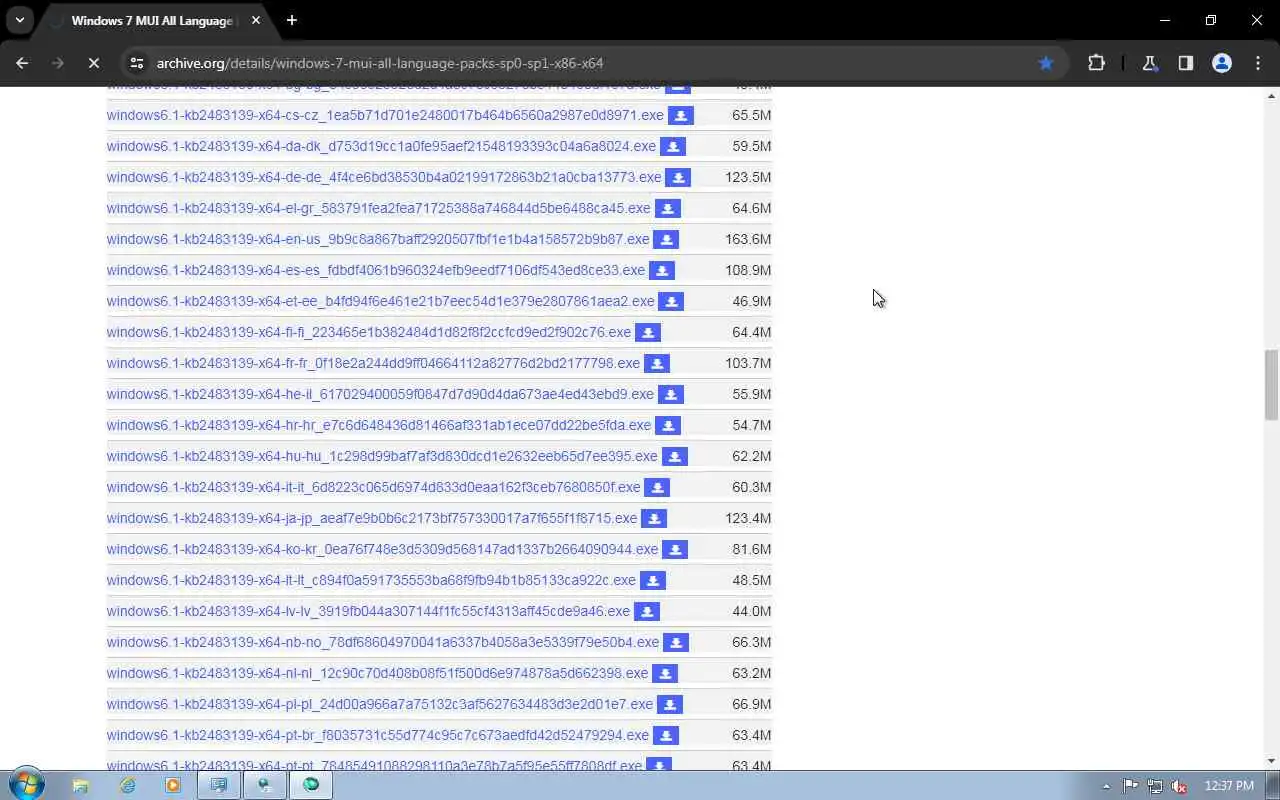Click the download icon next to es-es file
This screenshot has height=800, width=1280.
coord(662,271)
